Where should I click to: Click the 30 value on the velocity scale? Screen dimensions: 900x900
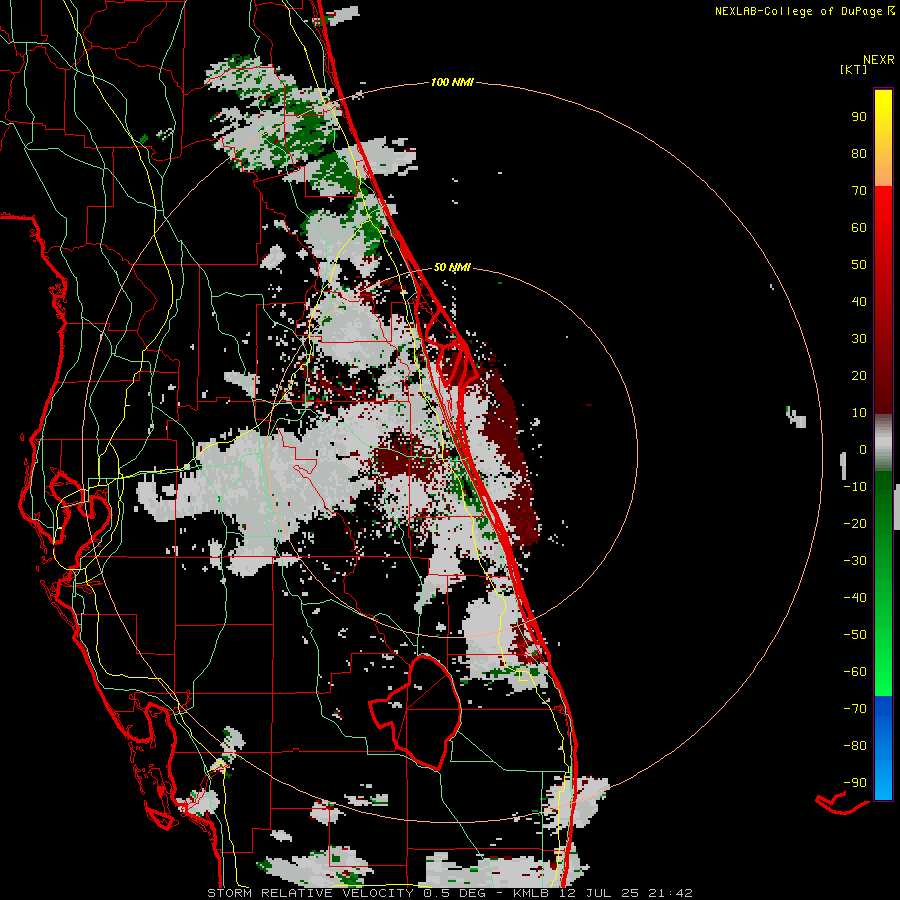tap(859, 339)
